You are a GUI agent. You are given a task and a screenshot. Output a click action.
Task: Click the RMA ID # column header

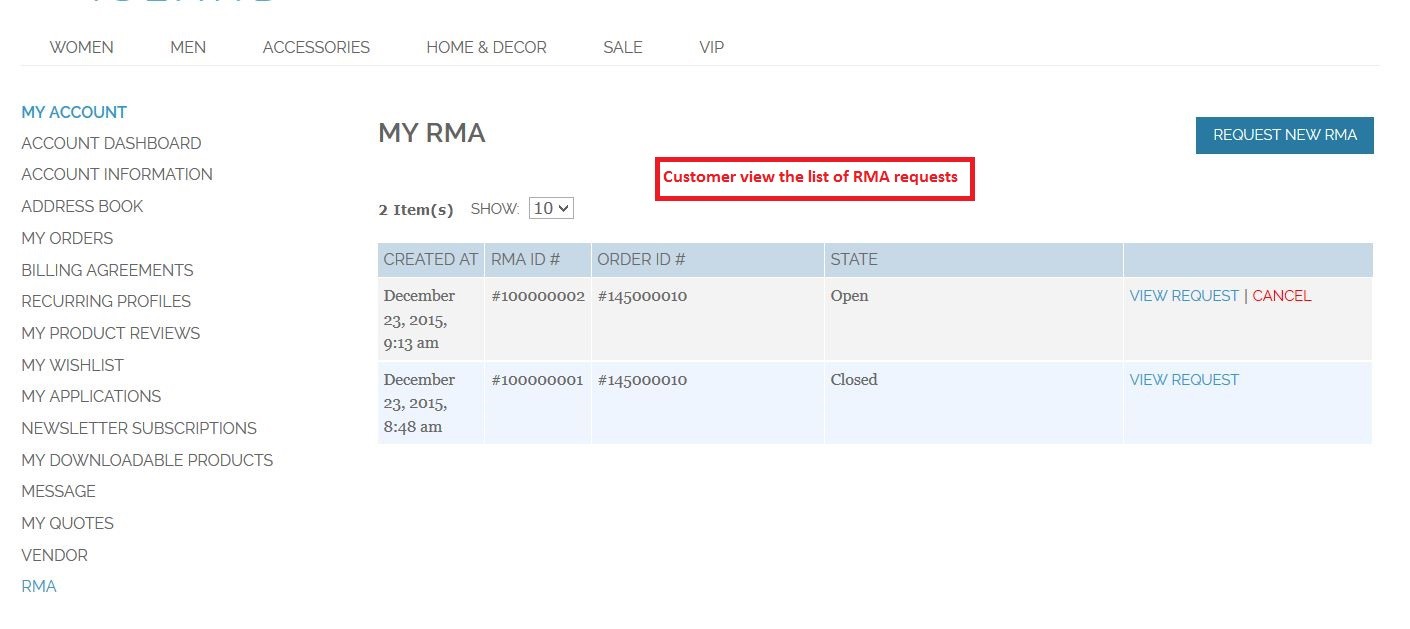[x=538, y=259]
